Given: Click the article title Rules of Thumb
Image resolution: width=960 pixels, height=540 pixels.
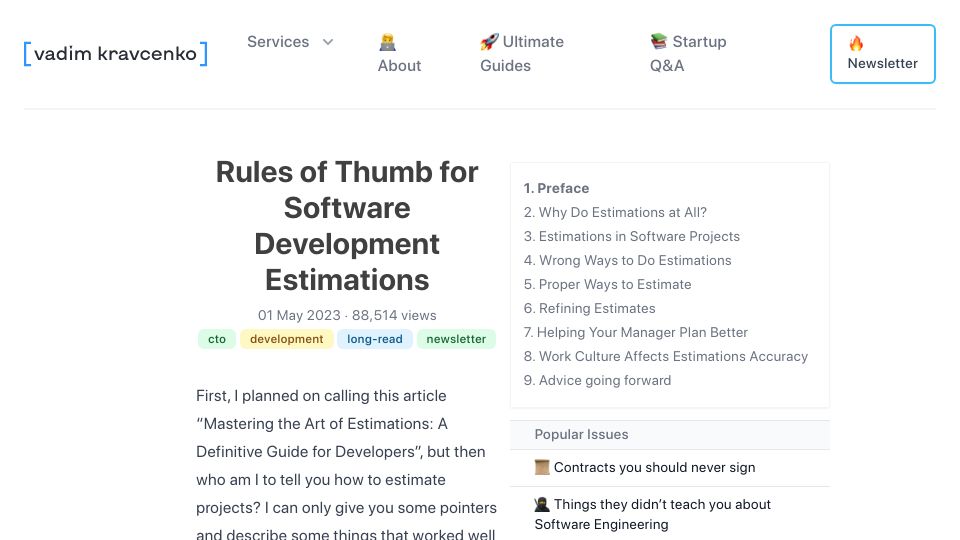Looking at the screenshot, I should [347, 226].
